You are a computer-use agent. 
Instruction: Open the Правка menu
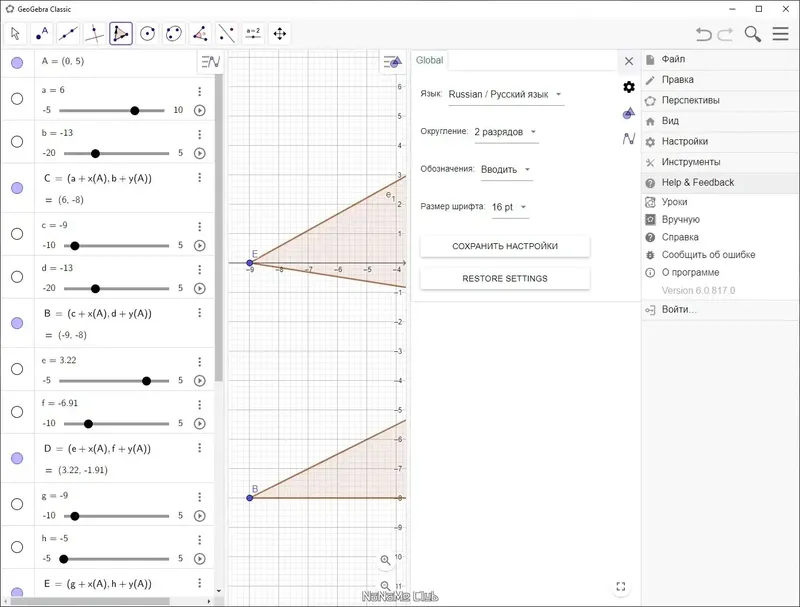coord(719,80)
